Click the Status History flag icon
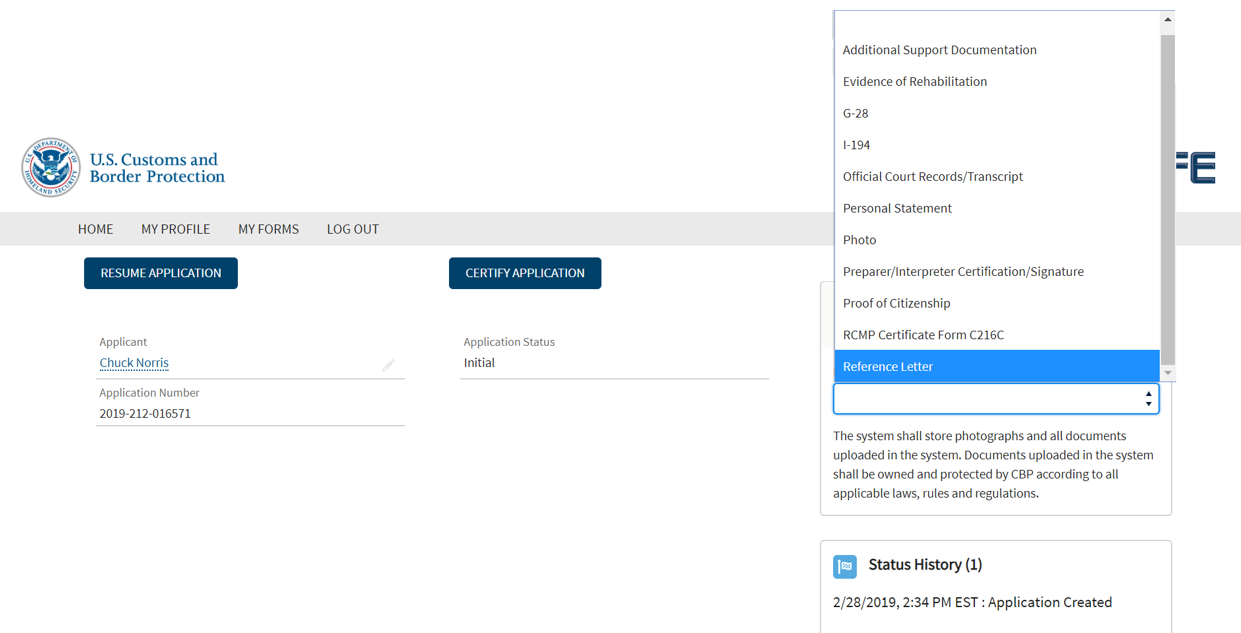1241x633 pixels. 845,566
